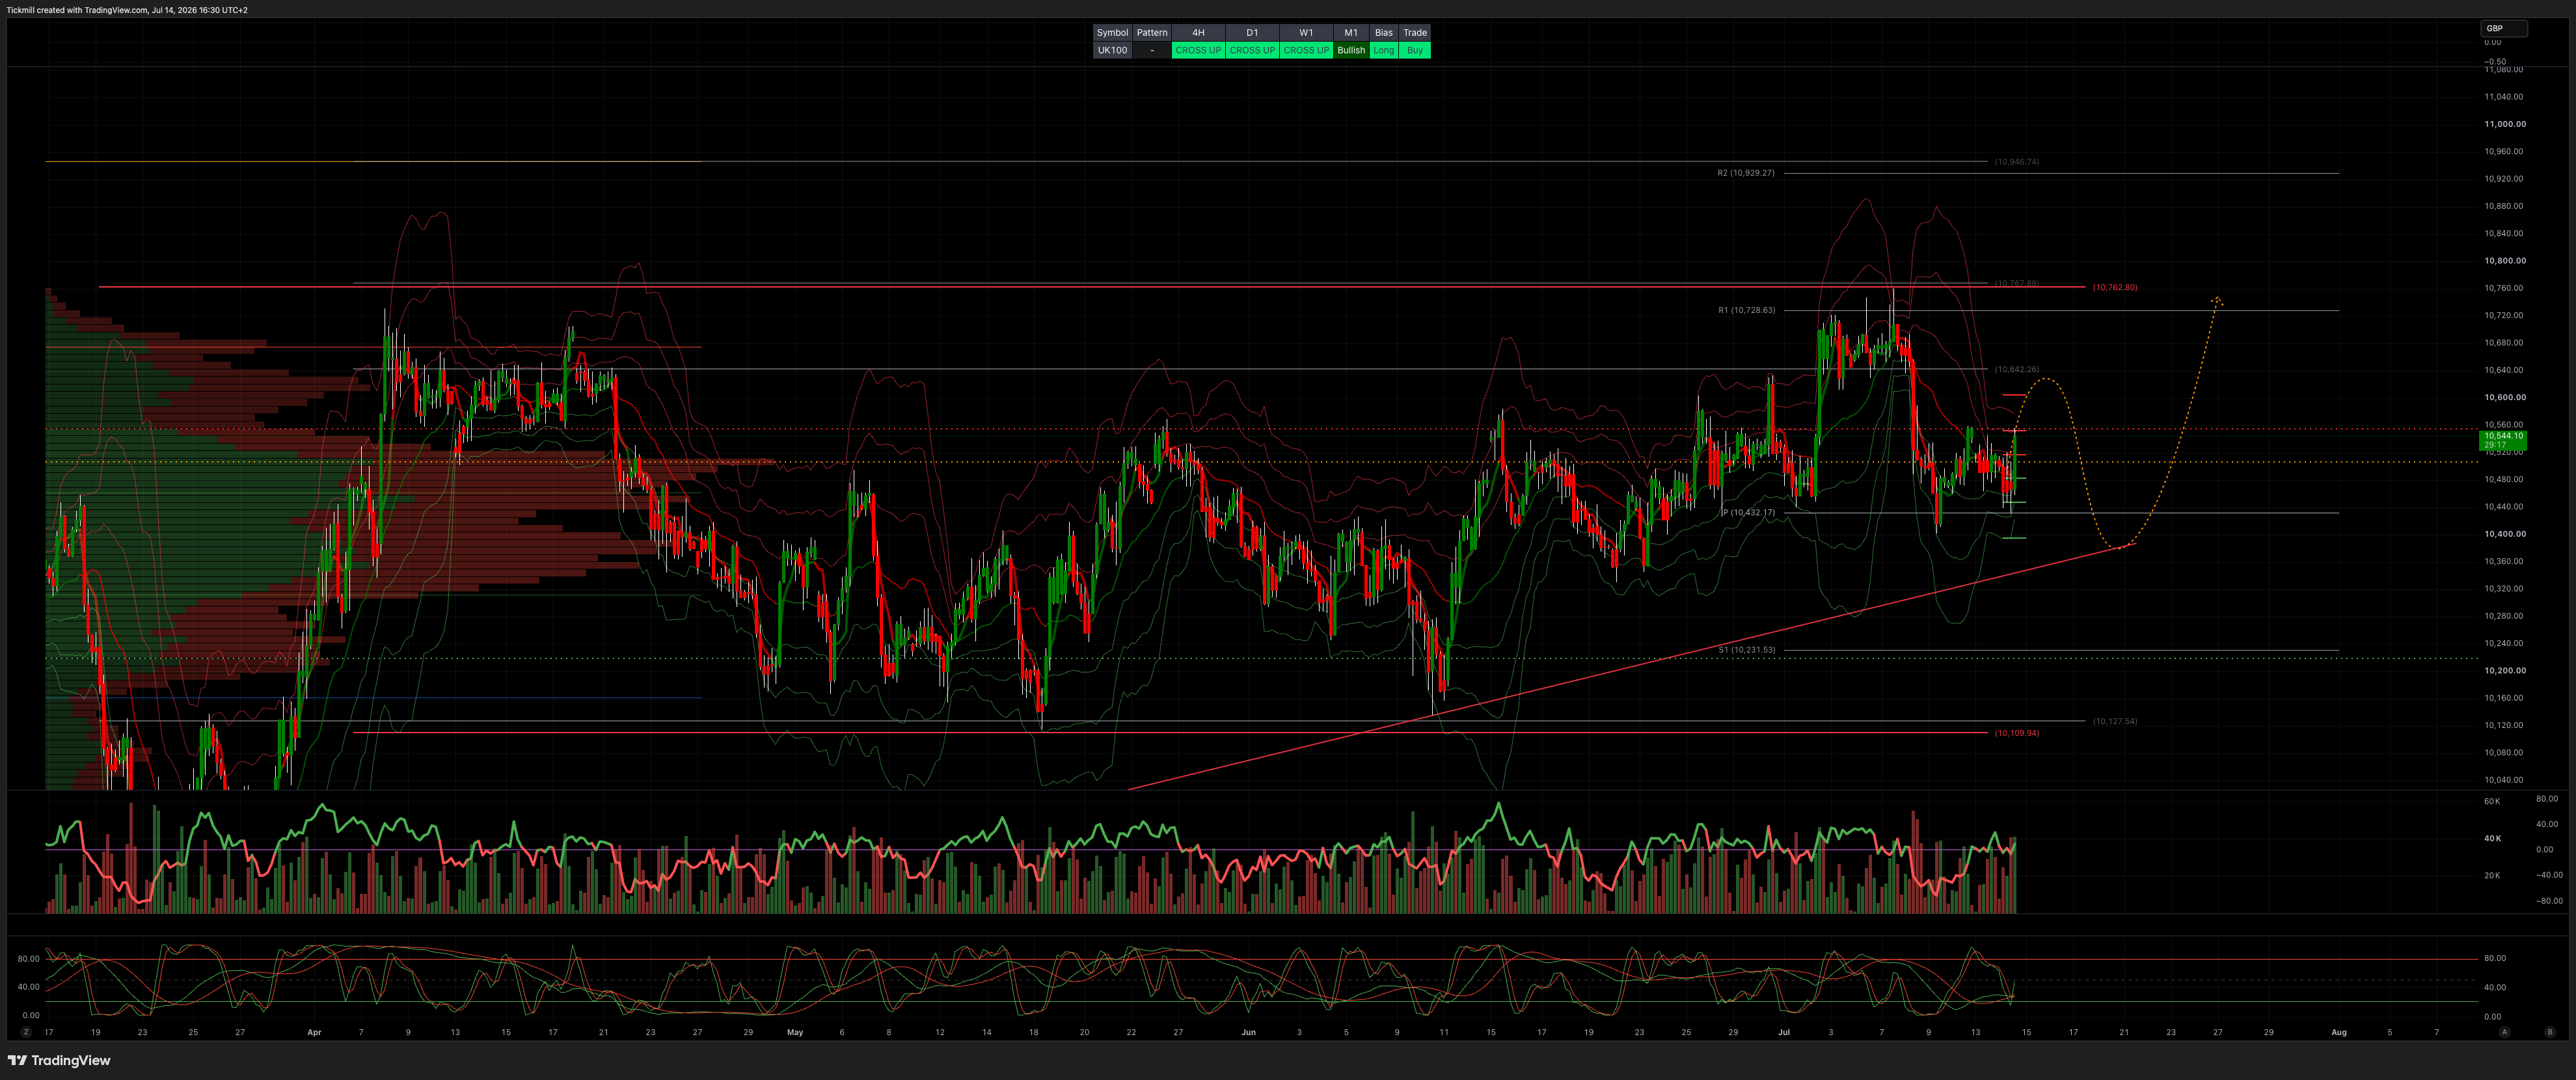Select the UK100 symbol cell
2576x1080 pixels.
tap(1112, 50)
